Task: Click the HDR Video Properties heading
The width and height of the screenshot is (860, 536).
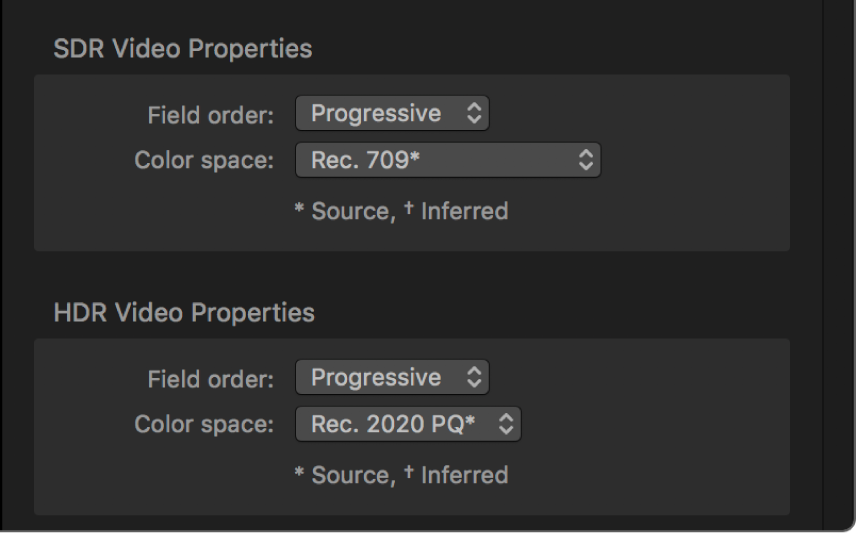Action: (183, 313)
